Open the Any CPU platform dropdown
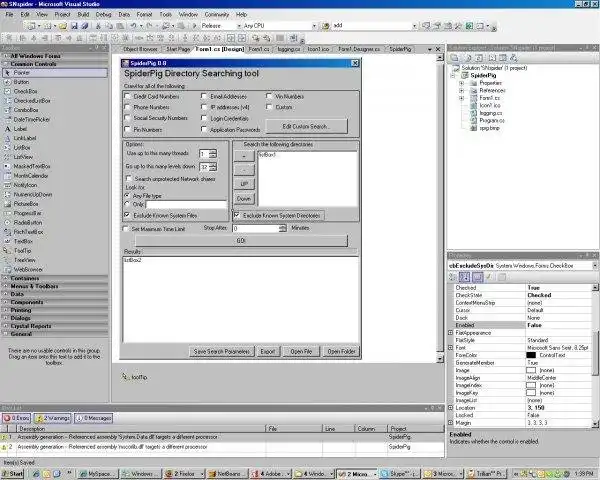This screenshot has width=600, height=480. tap(314, 26)
